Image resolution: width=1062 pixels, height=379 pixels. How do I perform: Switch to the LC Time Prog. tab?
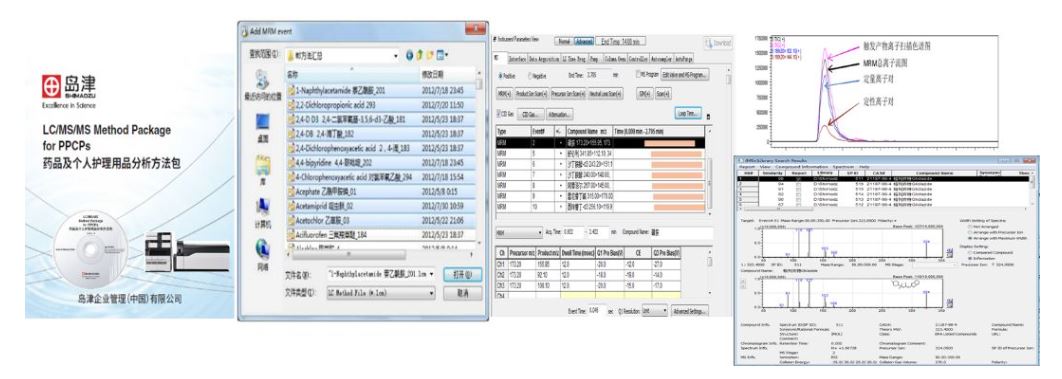[575, 60]
